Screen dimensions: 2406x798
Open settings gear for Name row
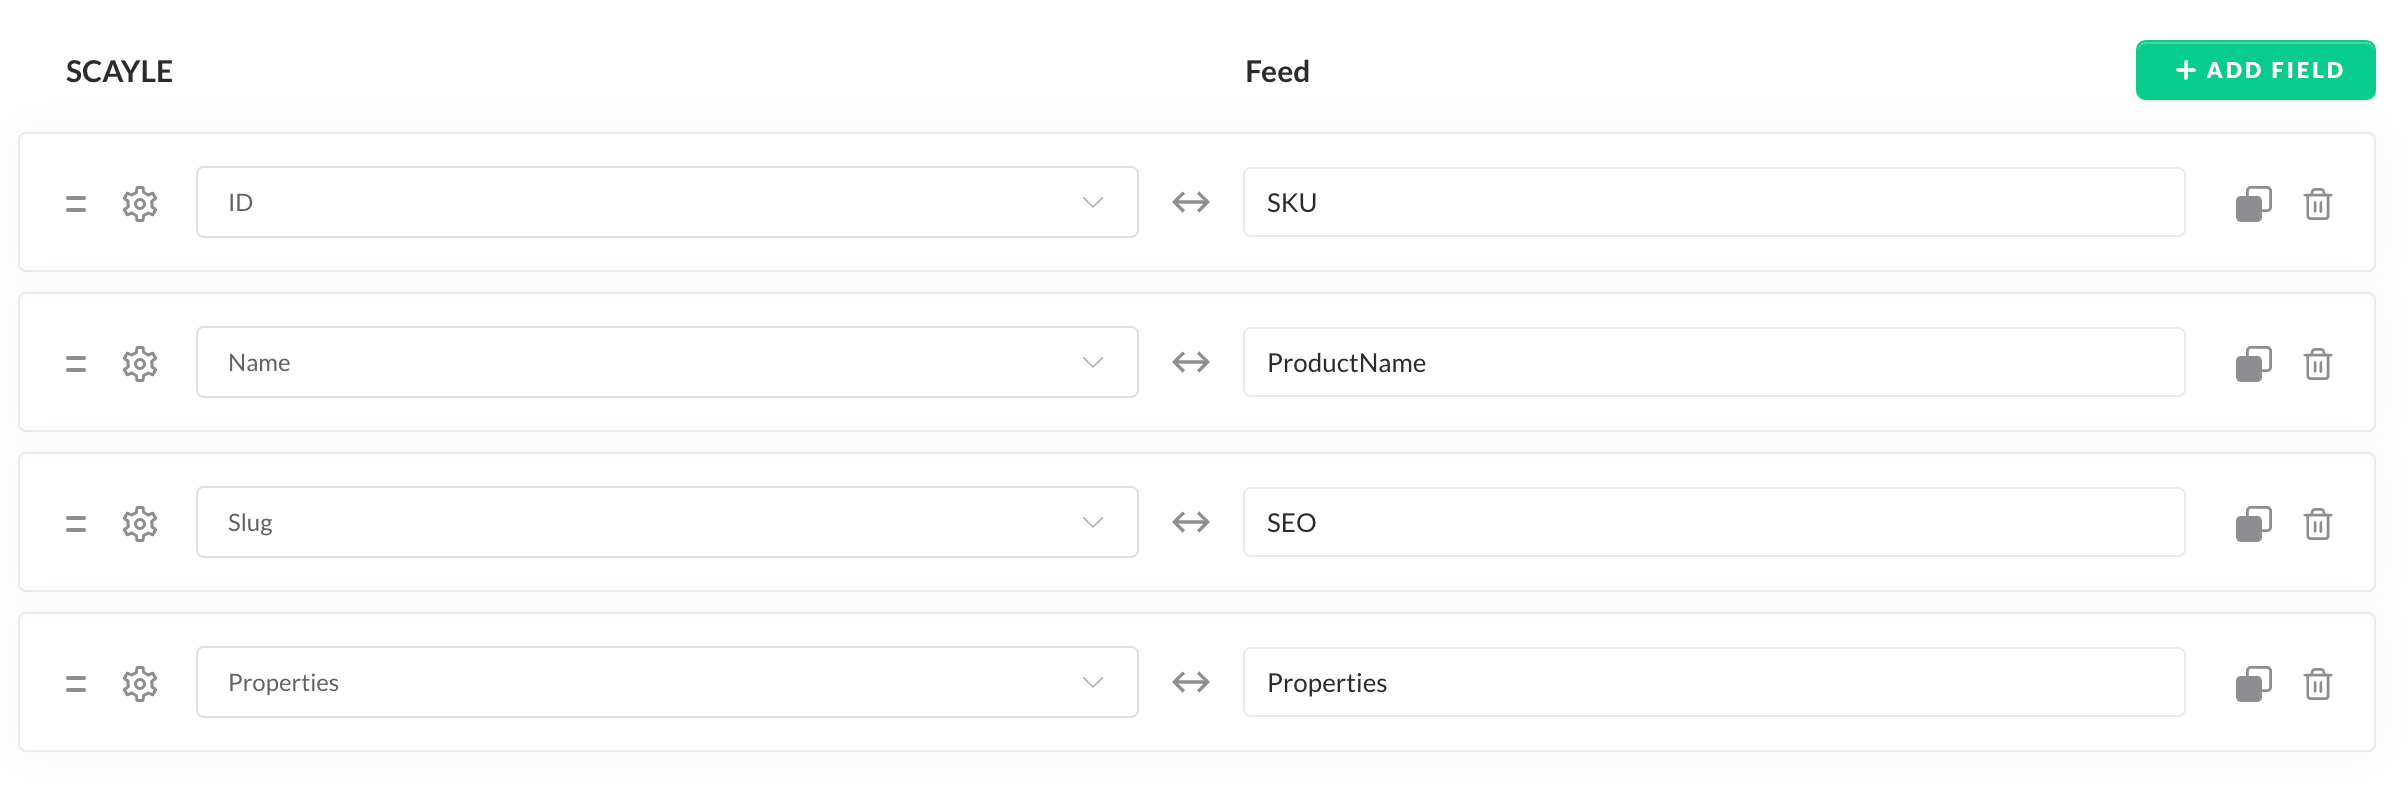coord(140,363)
